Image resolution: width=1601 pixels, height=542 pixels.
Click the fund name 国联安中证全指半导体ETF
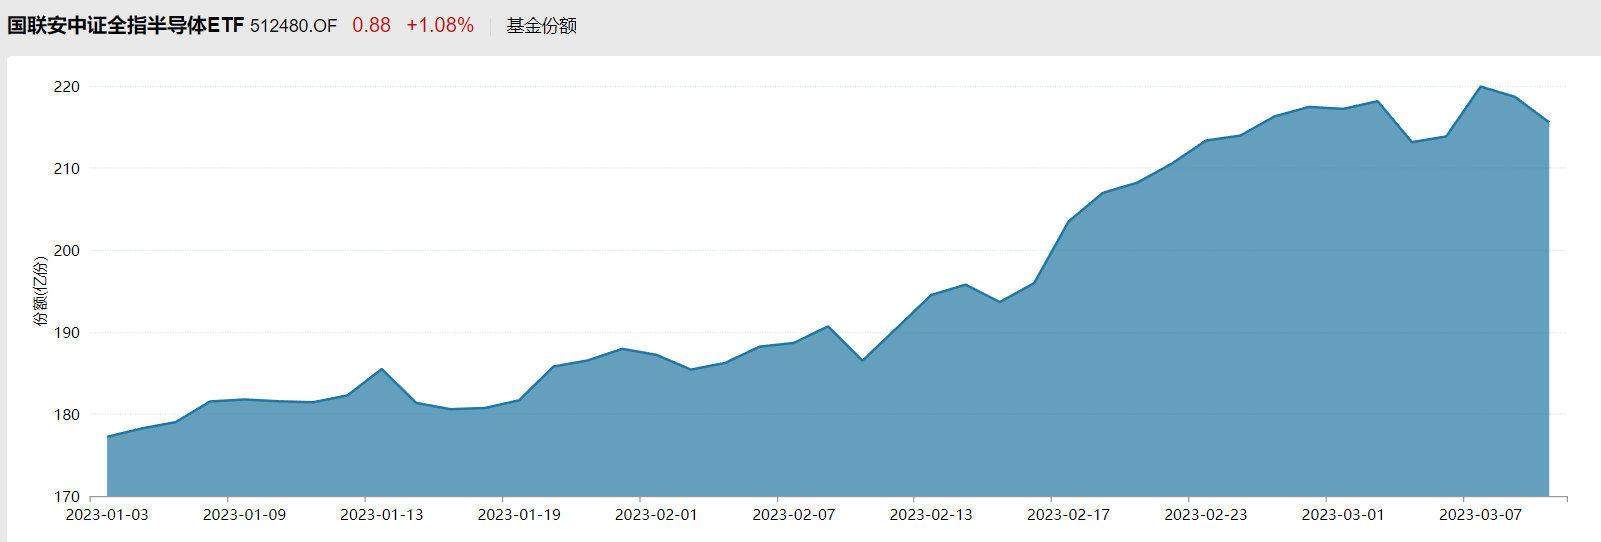pyautogui.click(x=126, y=25)
